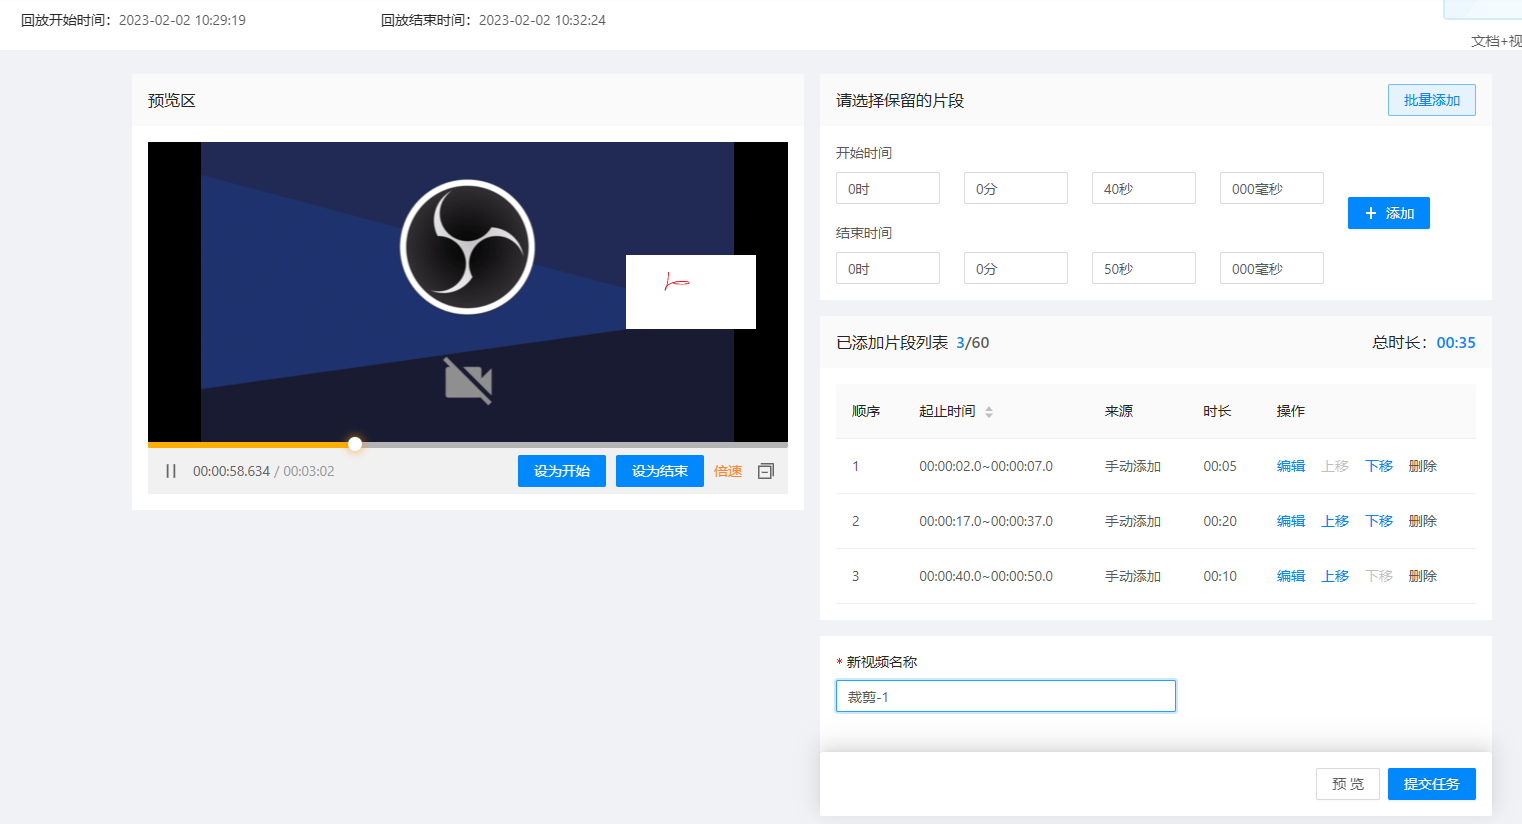Click the current time 00:00:58.634 display

pyautogui.click(x=231, y=471)
